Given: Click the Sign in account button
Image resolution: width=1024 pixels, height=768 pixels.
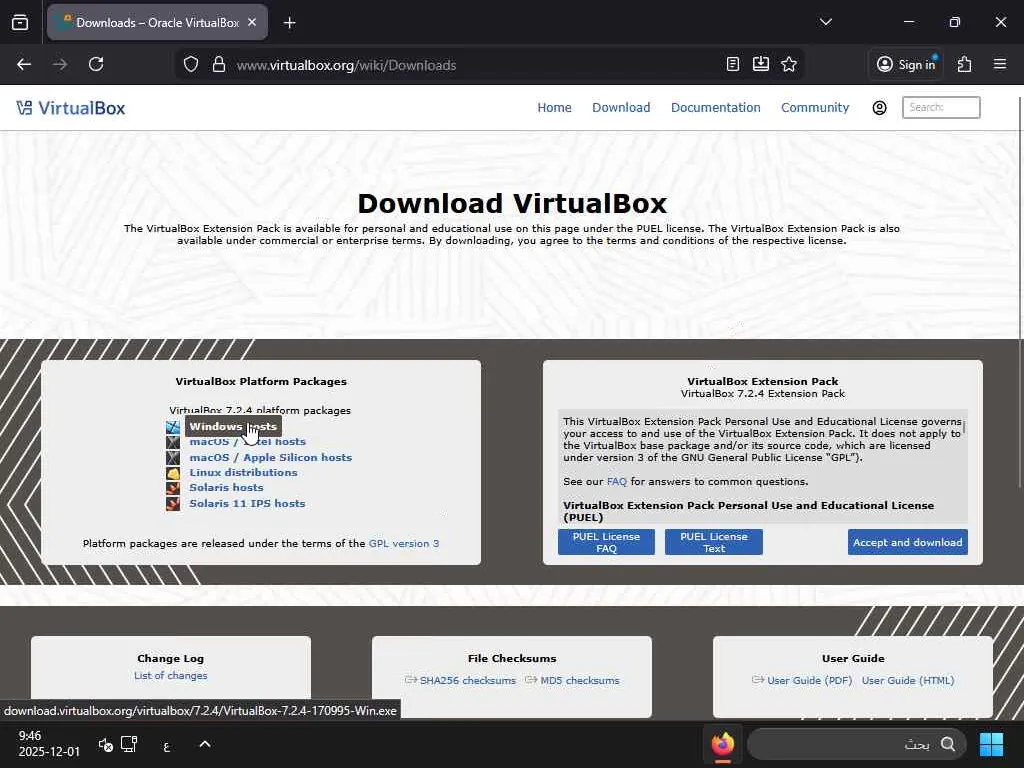Looking at the screenshot, I should pyautogui.click(x=906, y=64).
